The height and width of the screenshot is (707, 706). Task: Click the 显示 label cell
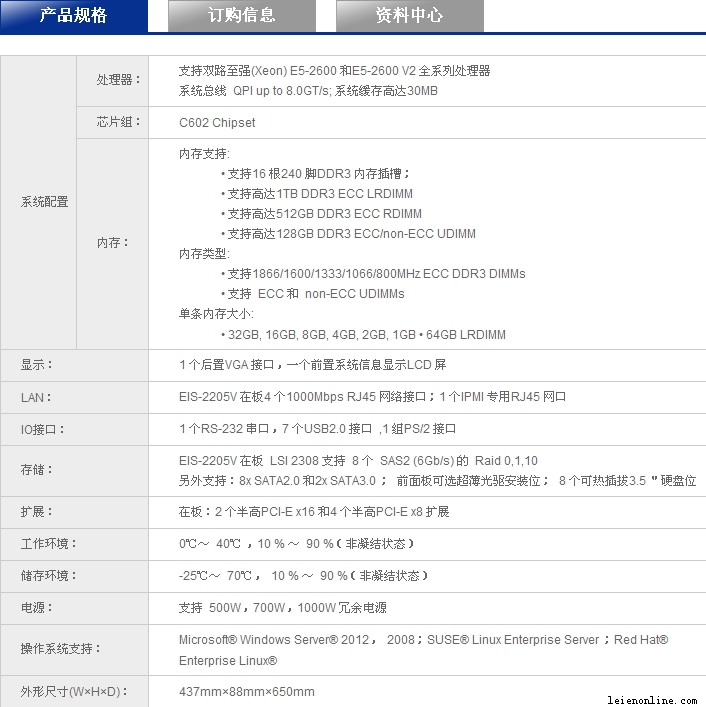[x=74, y=365]
